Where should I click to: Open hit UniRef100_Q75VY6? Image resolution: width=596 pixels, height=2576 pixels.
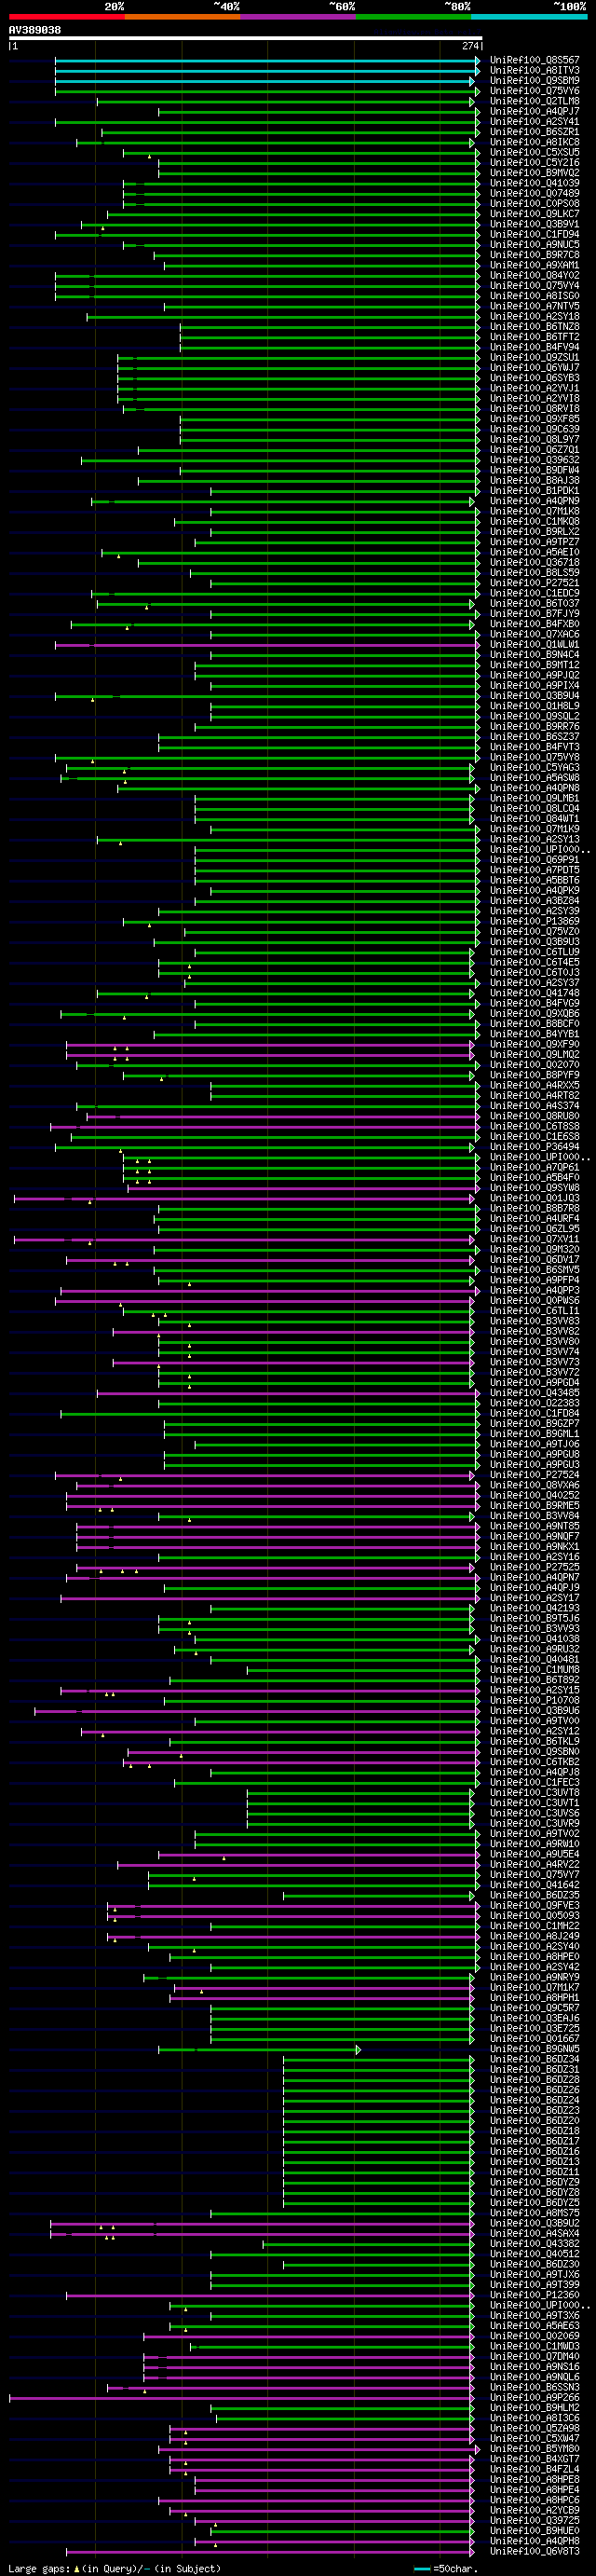point(535,91)
